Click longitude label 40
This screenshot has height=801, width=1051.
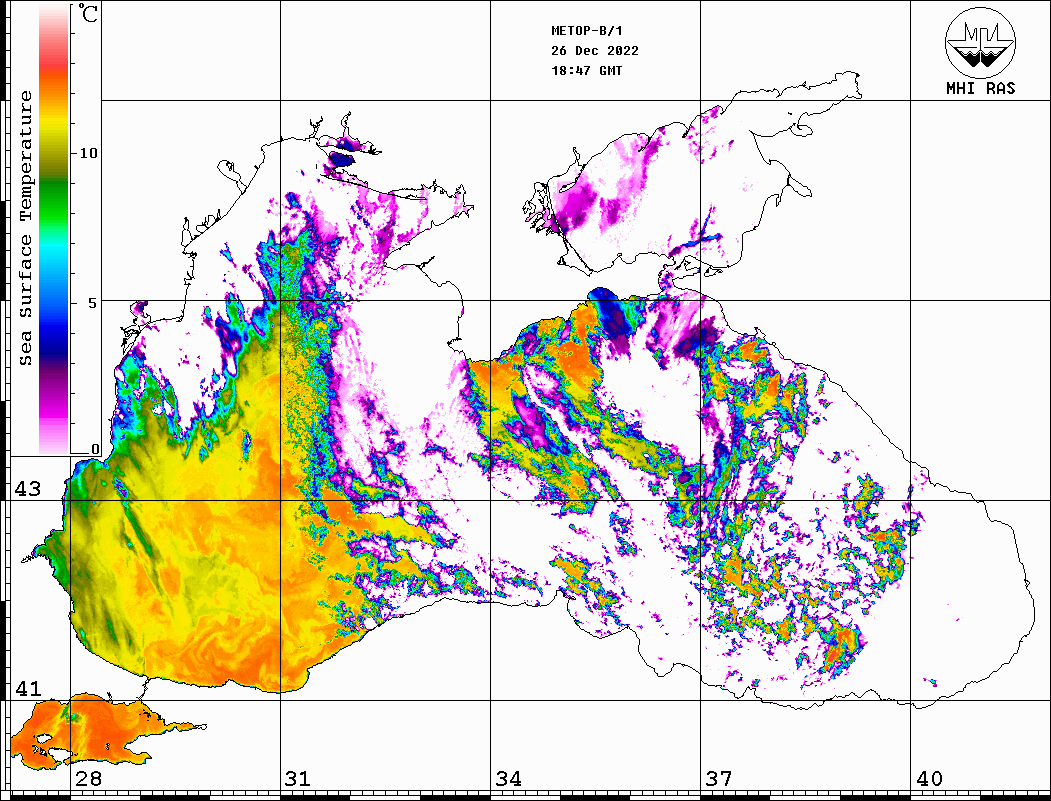click(929, 779)
